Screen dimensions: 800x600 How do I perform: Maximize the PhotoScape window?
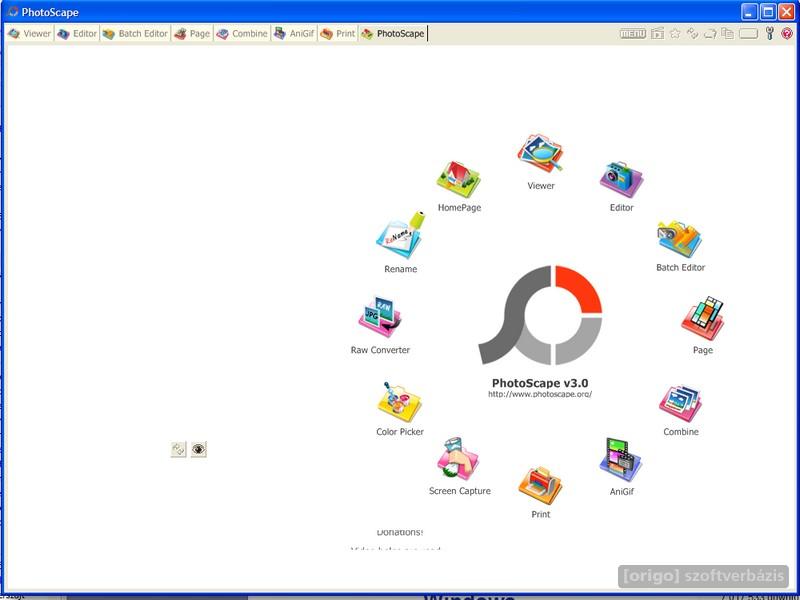767,12
